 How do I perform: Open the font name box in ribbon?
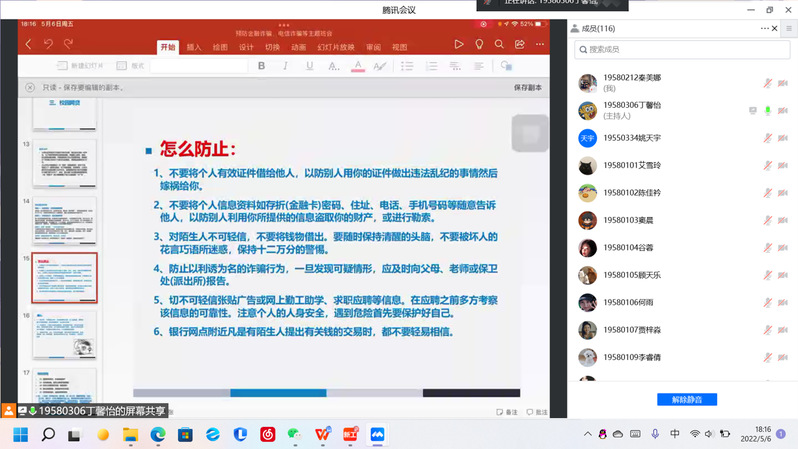pyautogui.click(x=199, y=66)
